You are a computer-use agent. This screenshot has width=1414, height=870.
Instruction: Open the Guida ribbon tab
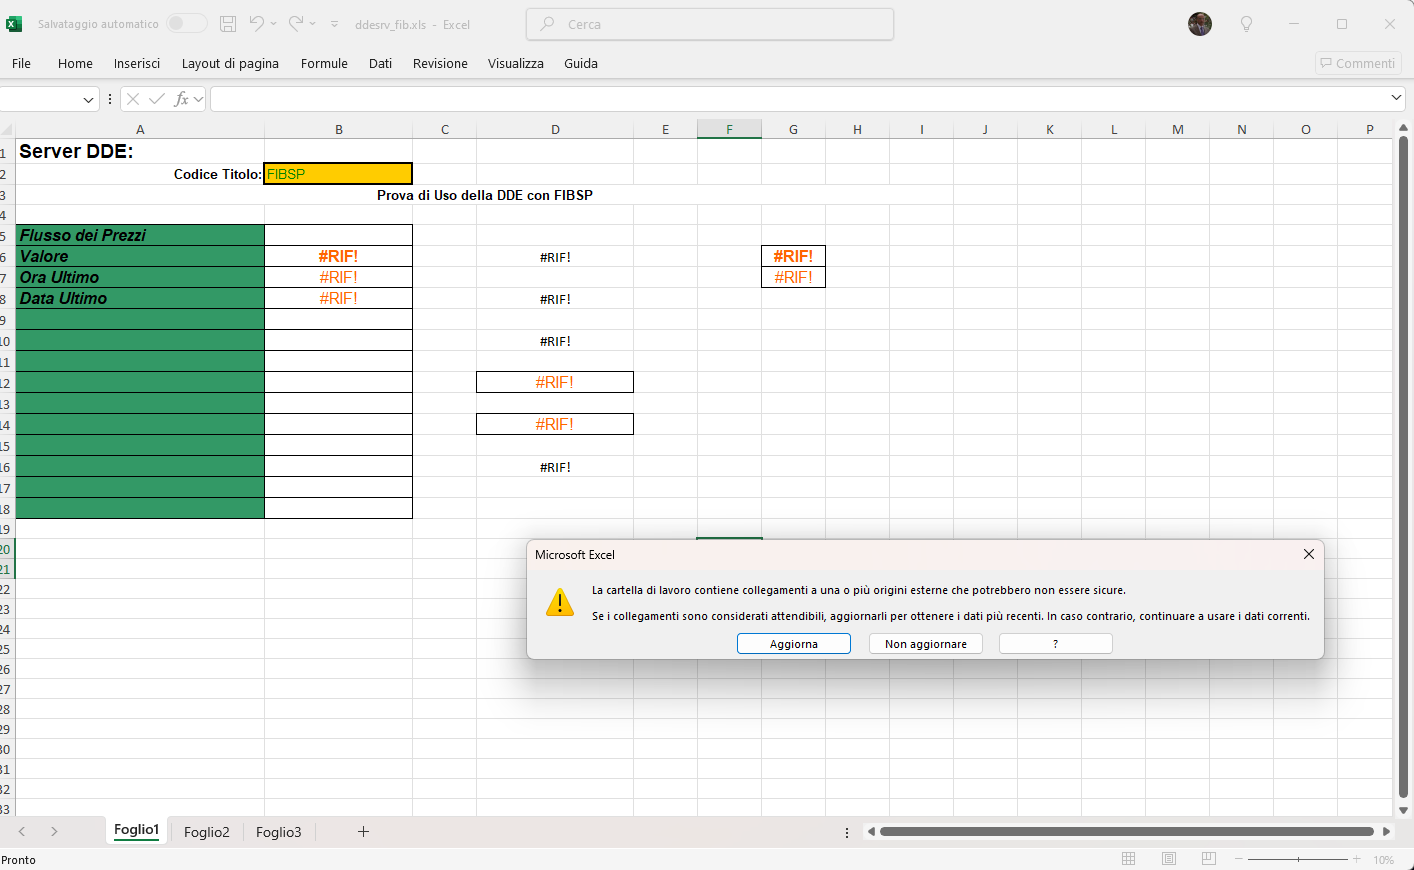581,63
